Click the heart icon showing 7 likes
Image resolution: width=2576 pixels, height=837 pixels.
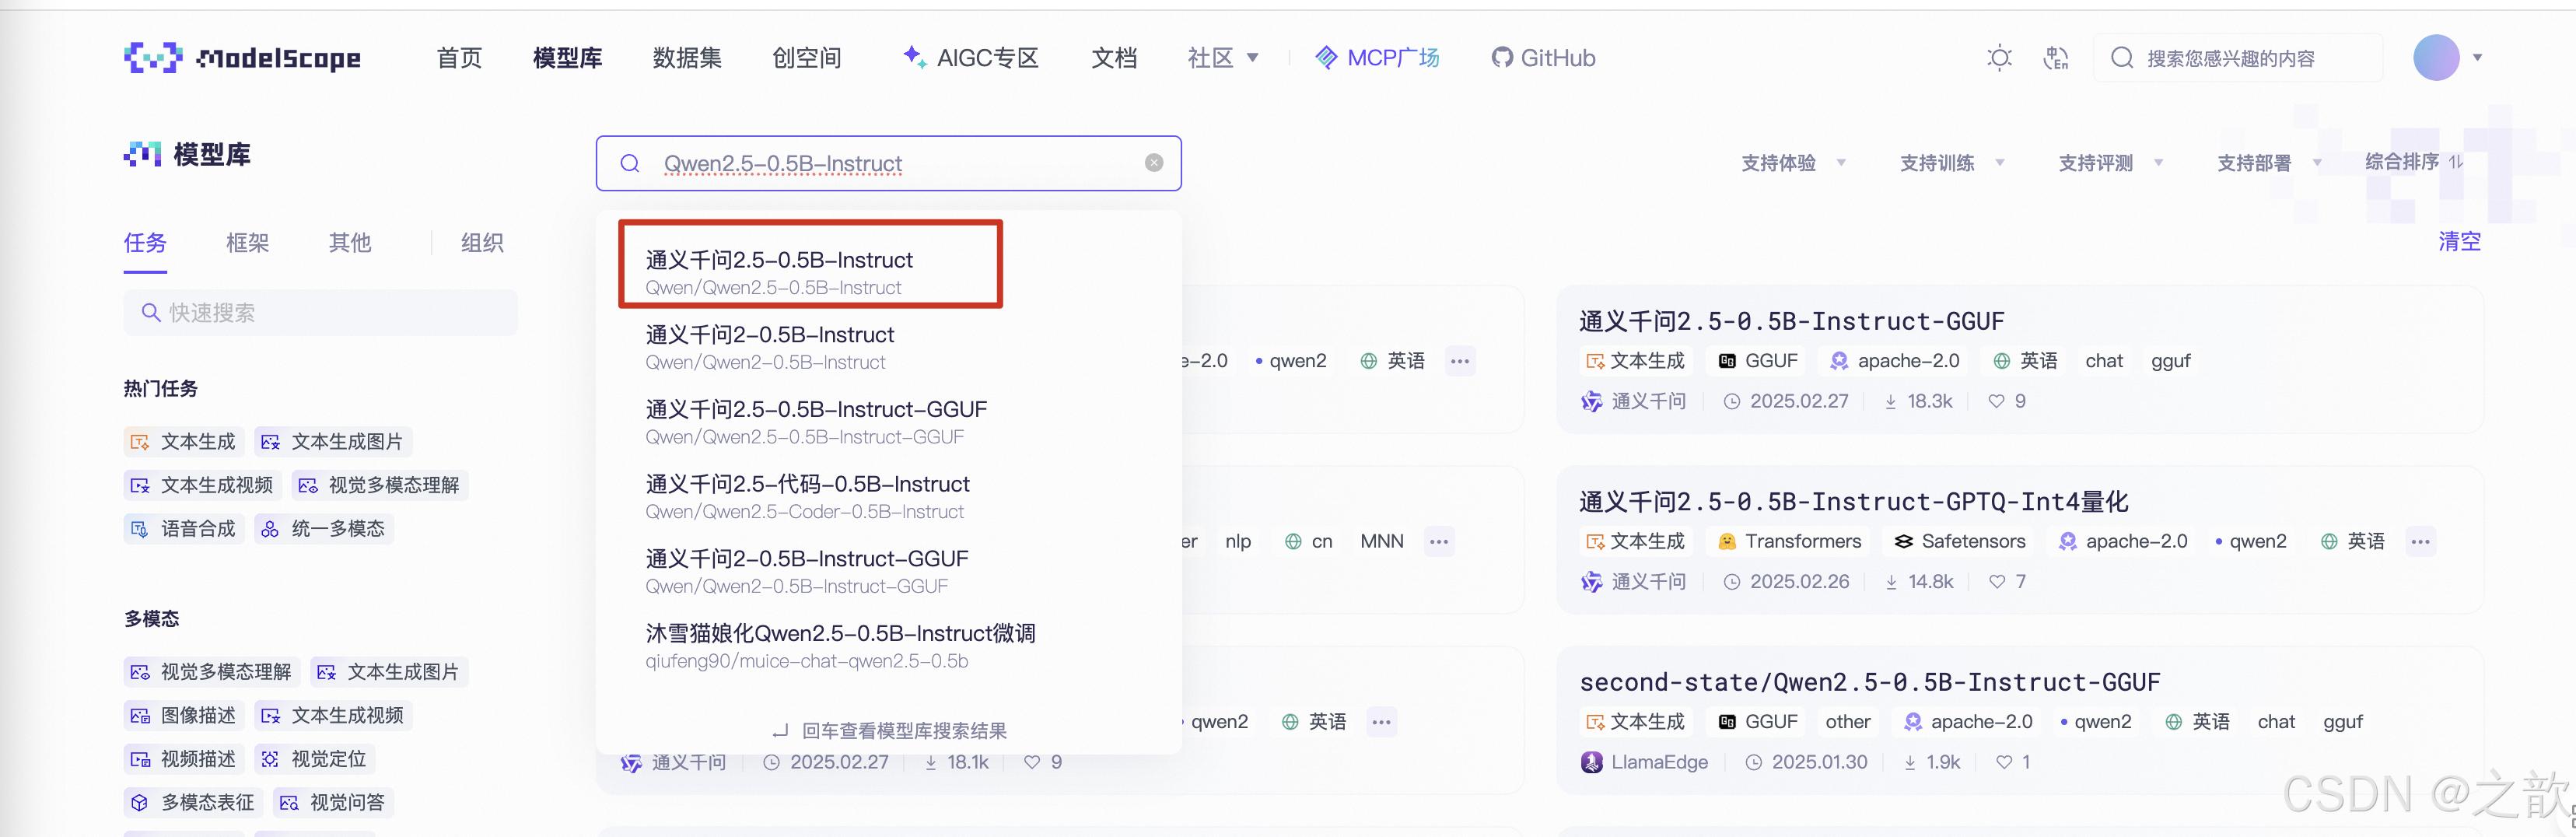(1997, 582)
